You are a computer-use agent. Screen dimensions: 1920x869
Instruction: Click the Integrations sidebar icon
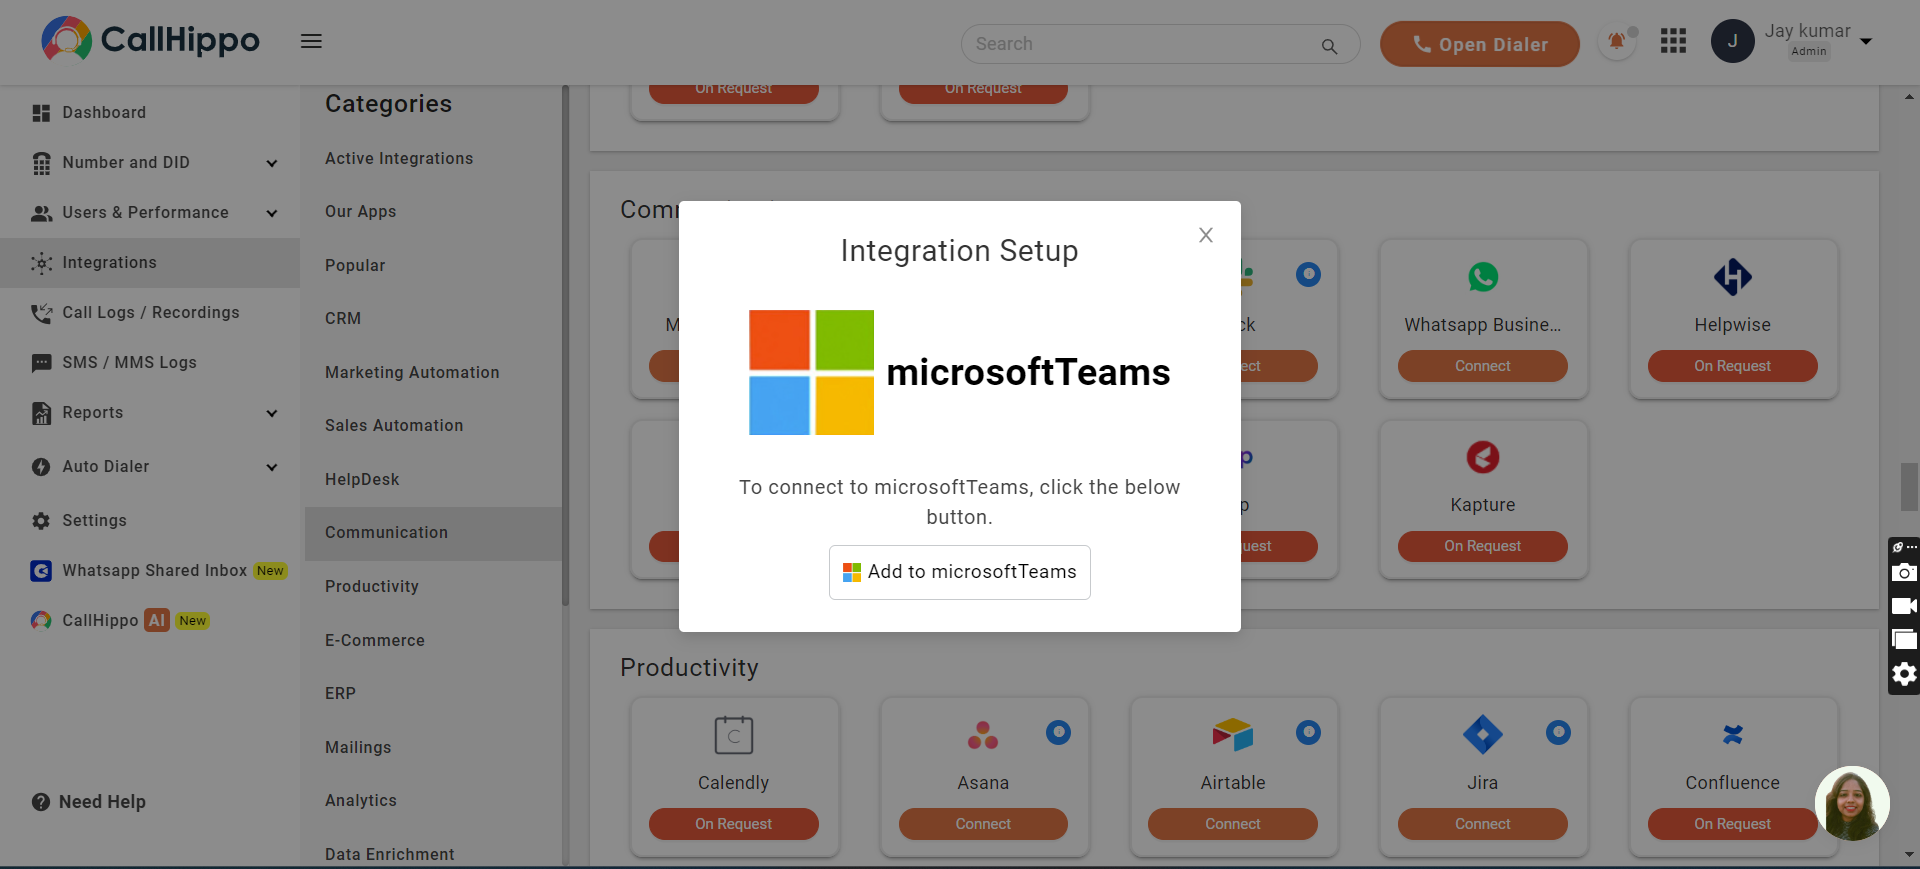point(41,263)
